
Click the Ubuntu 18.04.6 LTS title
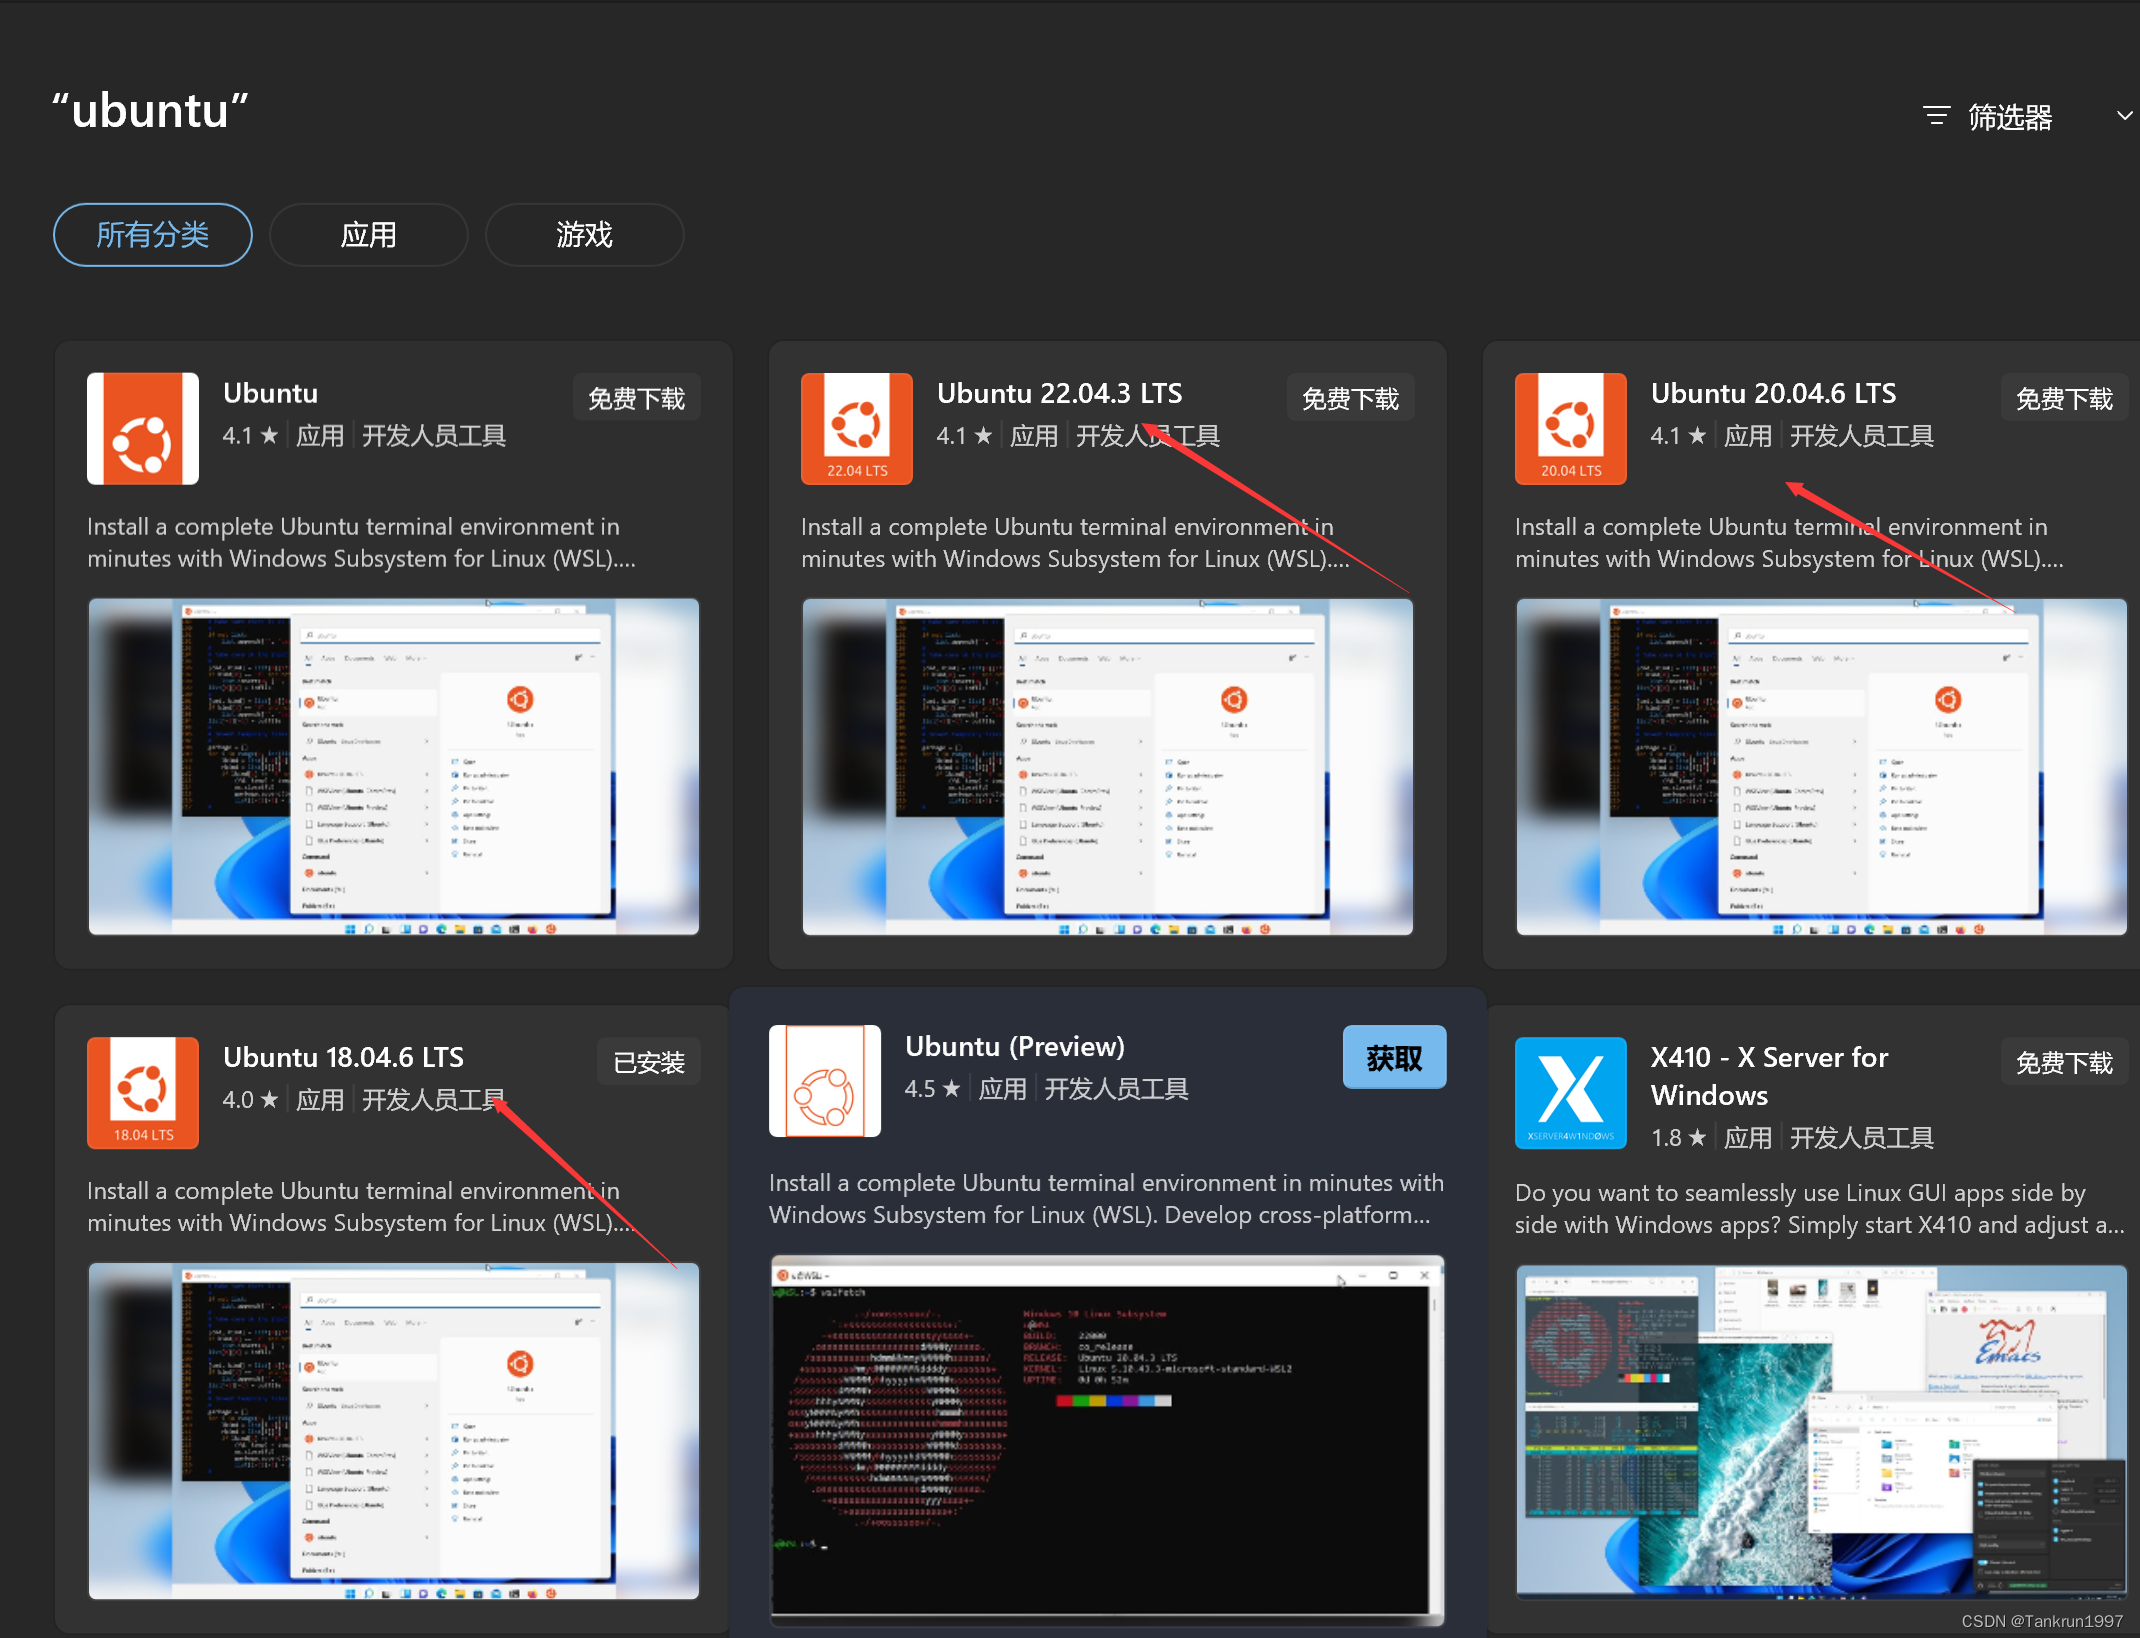point(343,1057)
